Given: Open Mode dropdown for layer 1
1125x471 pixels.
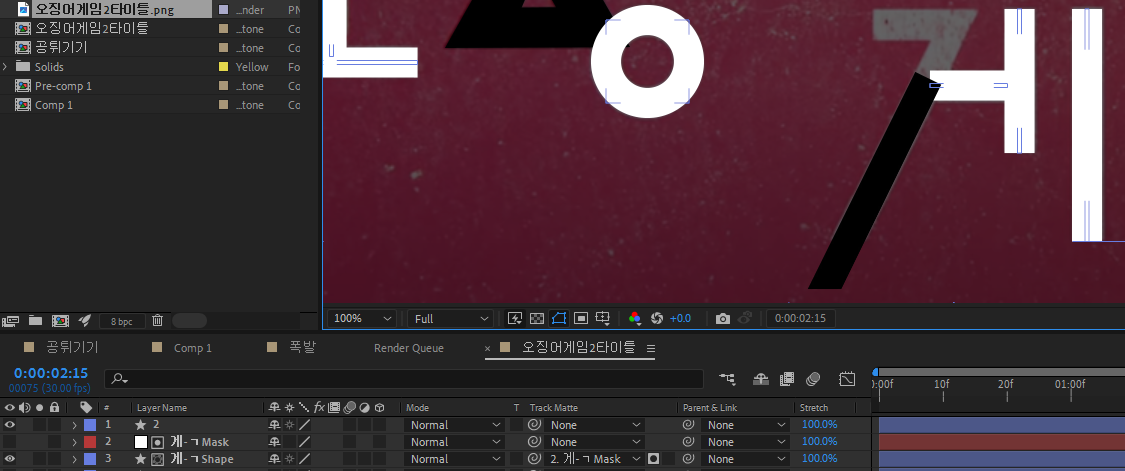Looking at the screenshot, I should (x=455, y=425).
